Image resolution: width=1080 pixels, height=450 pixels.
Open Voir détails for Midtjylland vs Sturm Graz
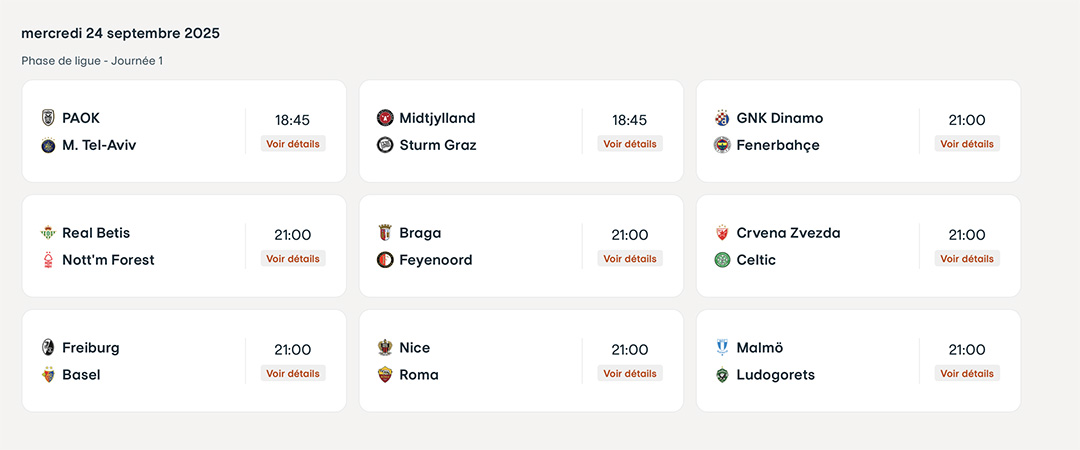coord(630,144)
